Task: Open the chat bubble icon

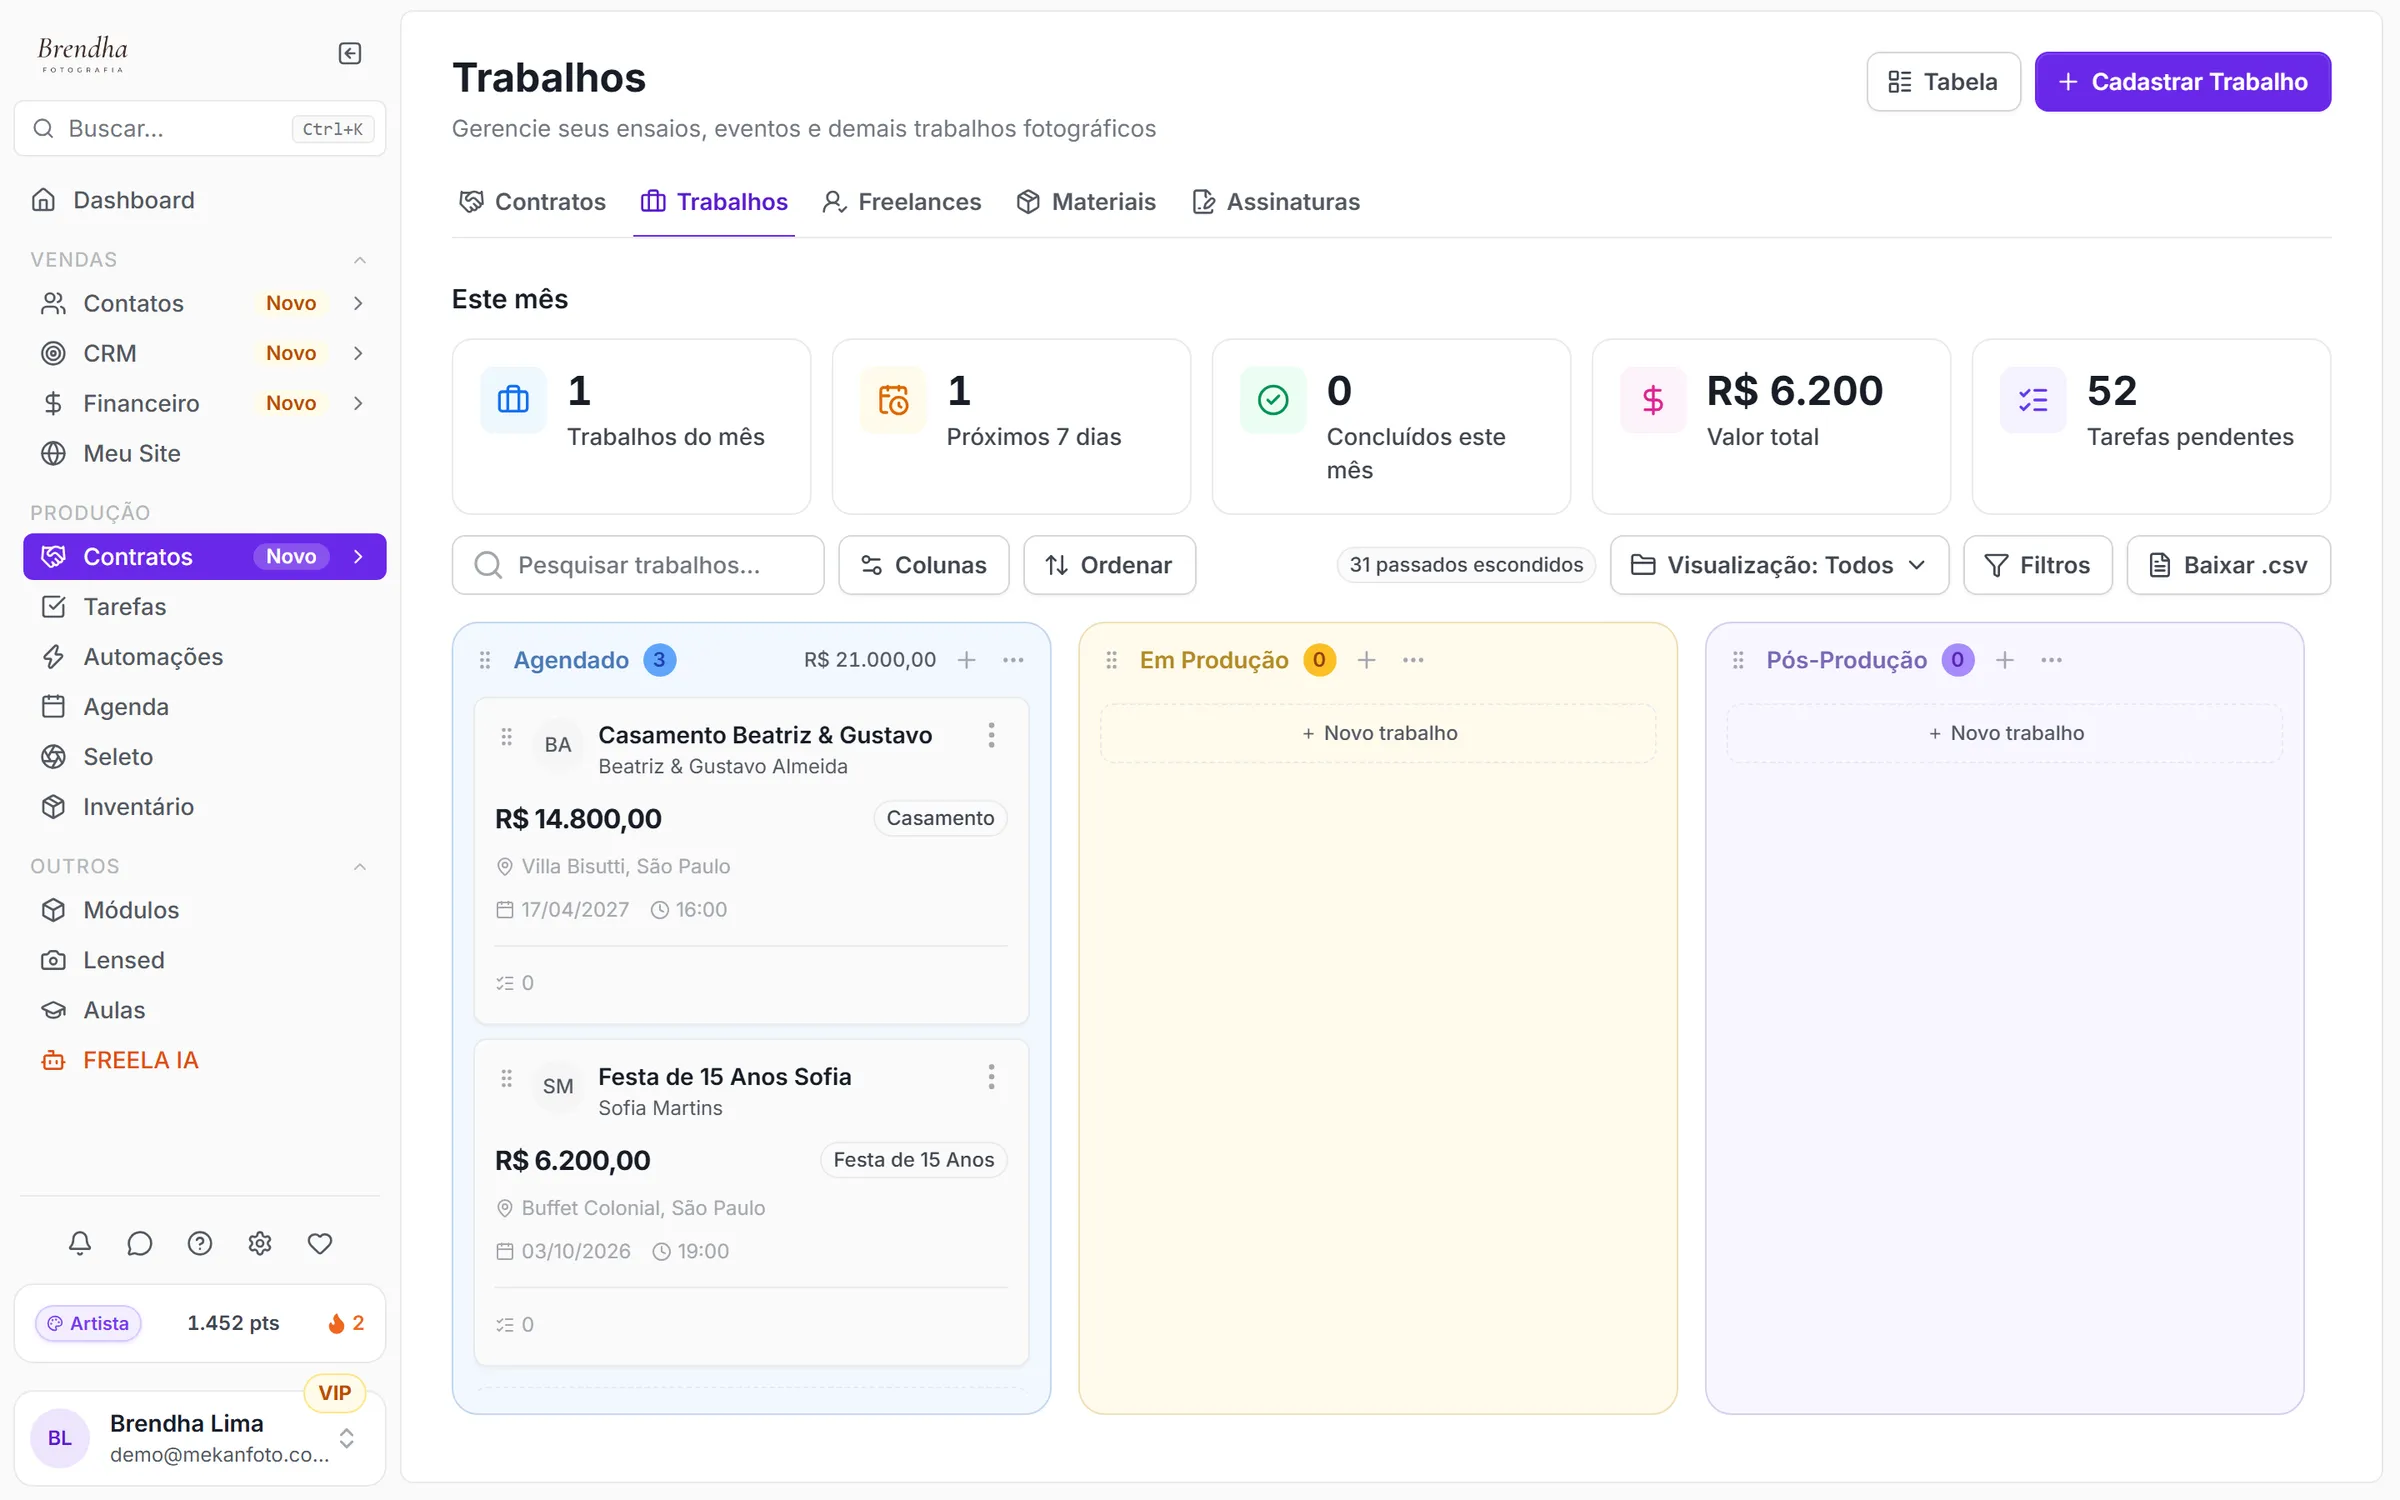Action: pyautogui.click(x=140, y=1243)
